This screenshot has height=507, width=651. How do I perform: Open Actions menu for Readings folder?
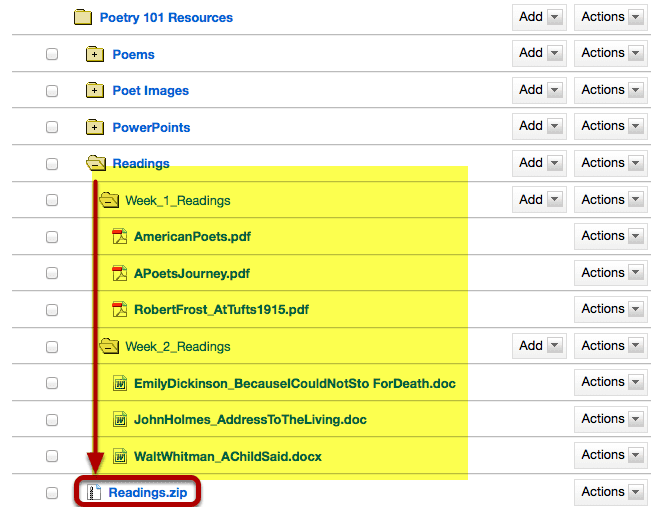click(611, 163)
